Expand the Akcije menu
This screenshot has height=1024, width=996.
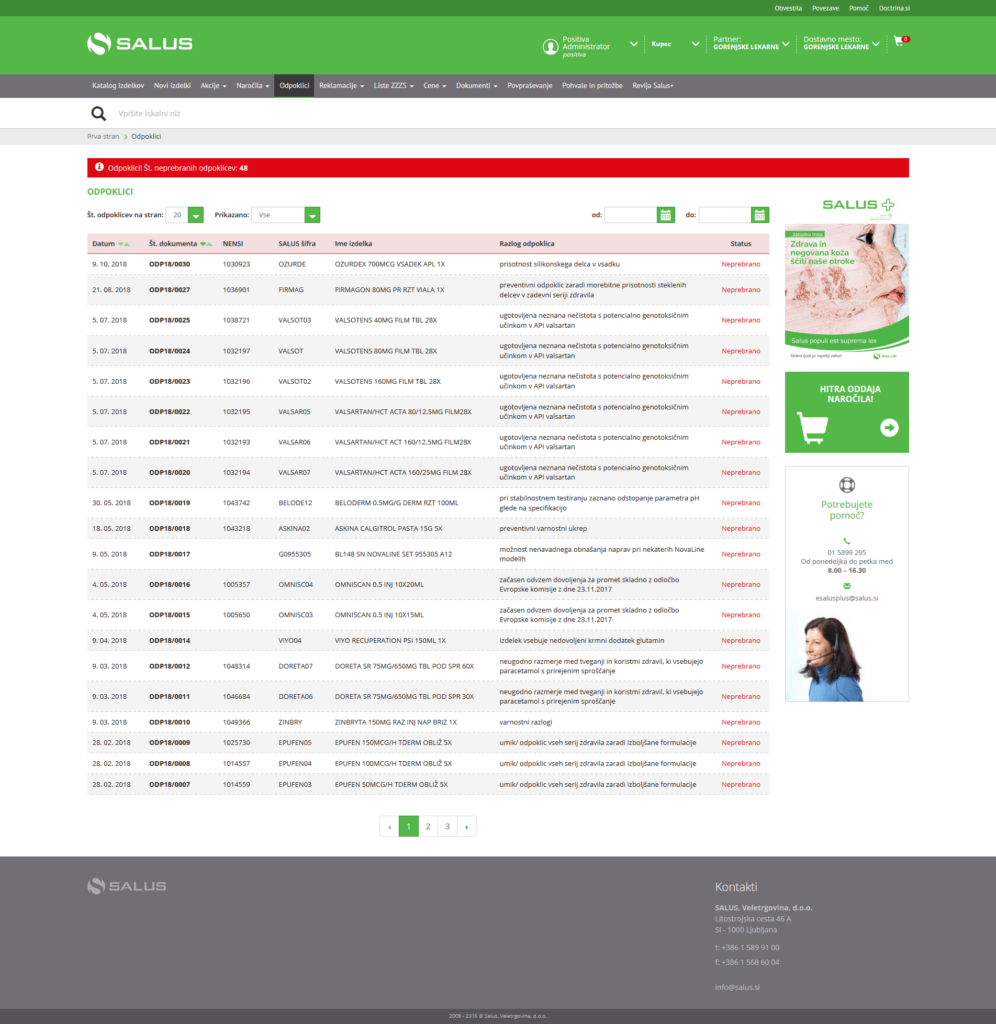click(214, 86)
